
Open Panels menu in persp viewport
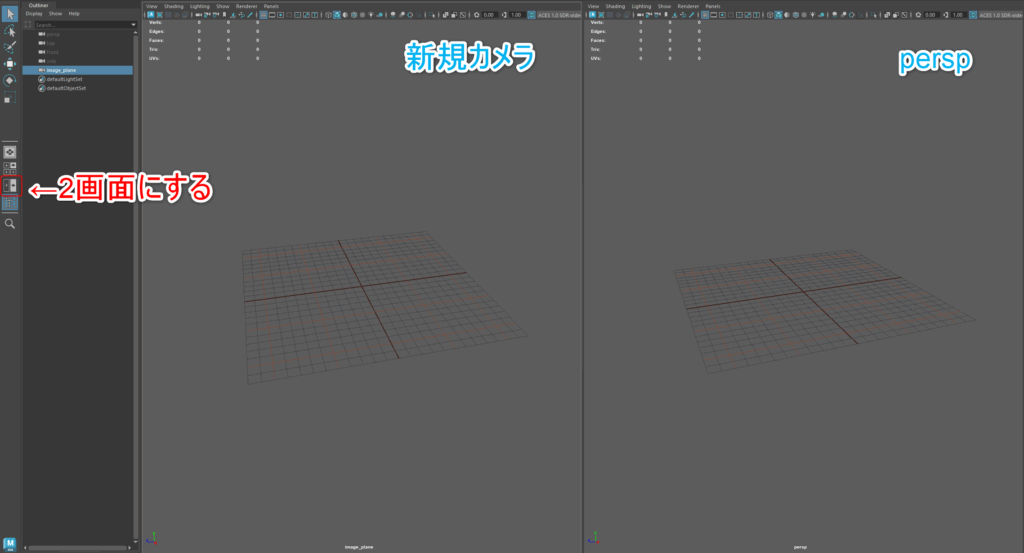pos(712,6)
